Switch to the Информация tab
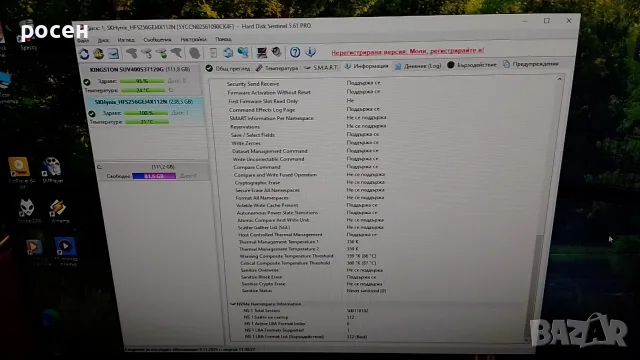640x360 pixels. pyautogui.click(x=366, y=66)
